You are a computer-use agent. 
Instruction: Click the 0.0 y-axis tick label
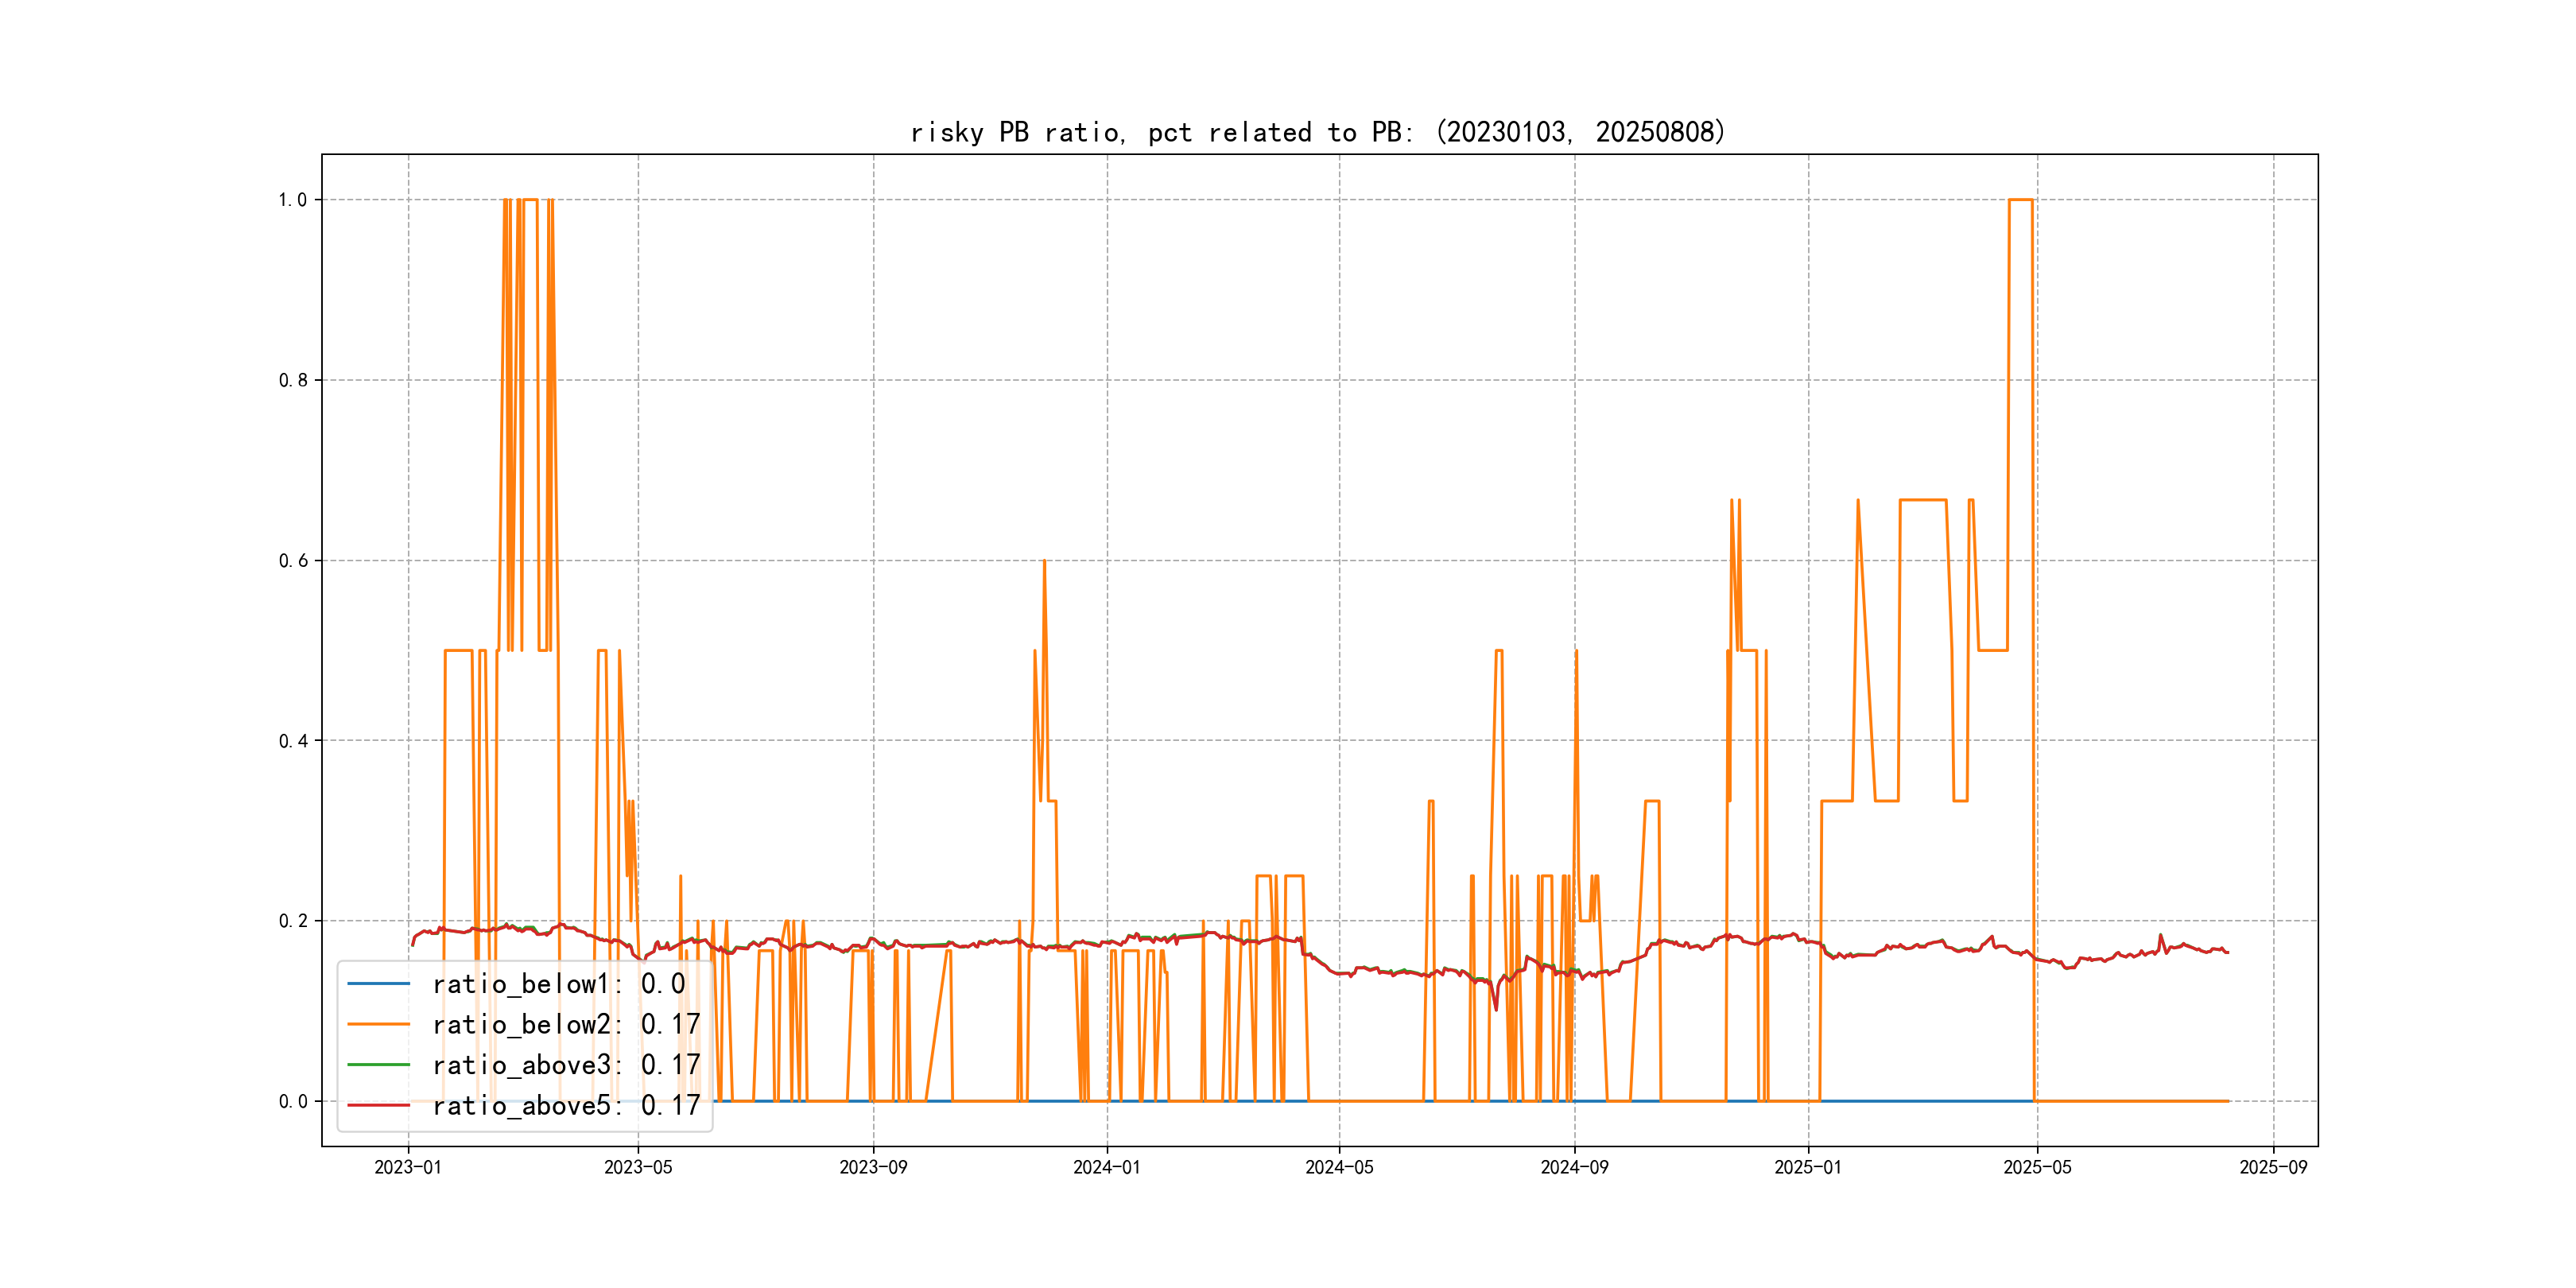(292, 1101)
